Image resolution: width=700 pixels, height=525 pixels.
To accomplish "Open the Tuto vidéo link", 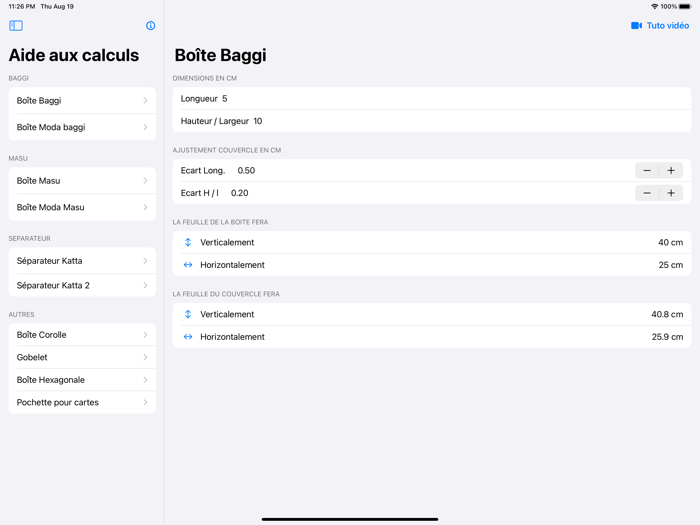I will point(667,26).
